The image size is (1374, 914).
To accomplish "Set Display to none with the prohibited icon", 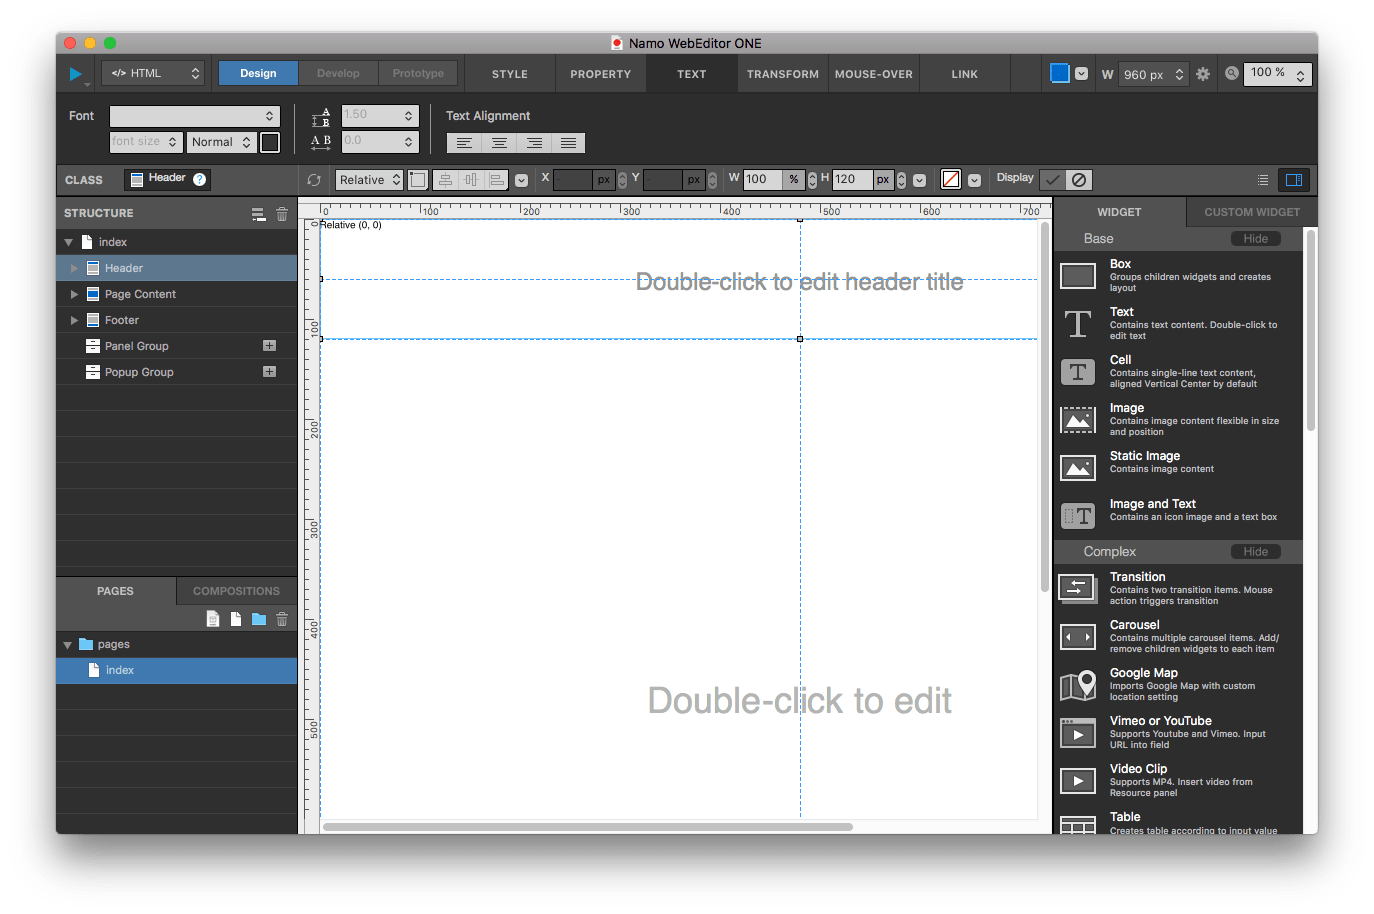I will [1079, 180].
